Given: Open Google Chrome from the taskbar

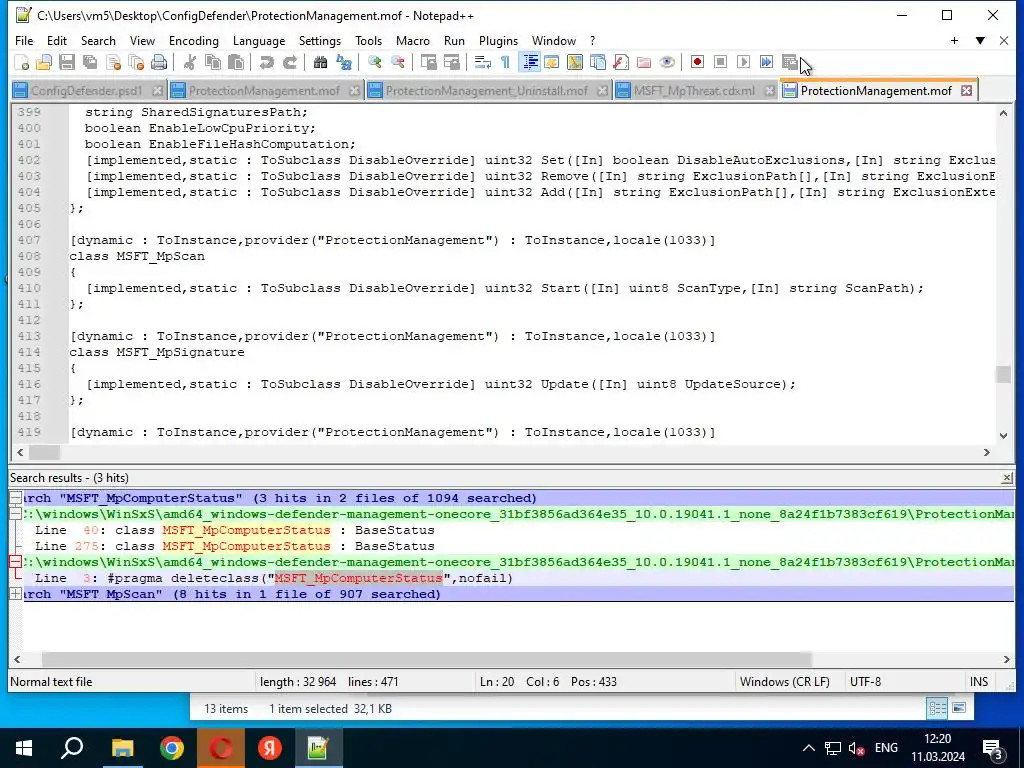Looking at the screenshot, I should point(172,748).
